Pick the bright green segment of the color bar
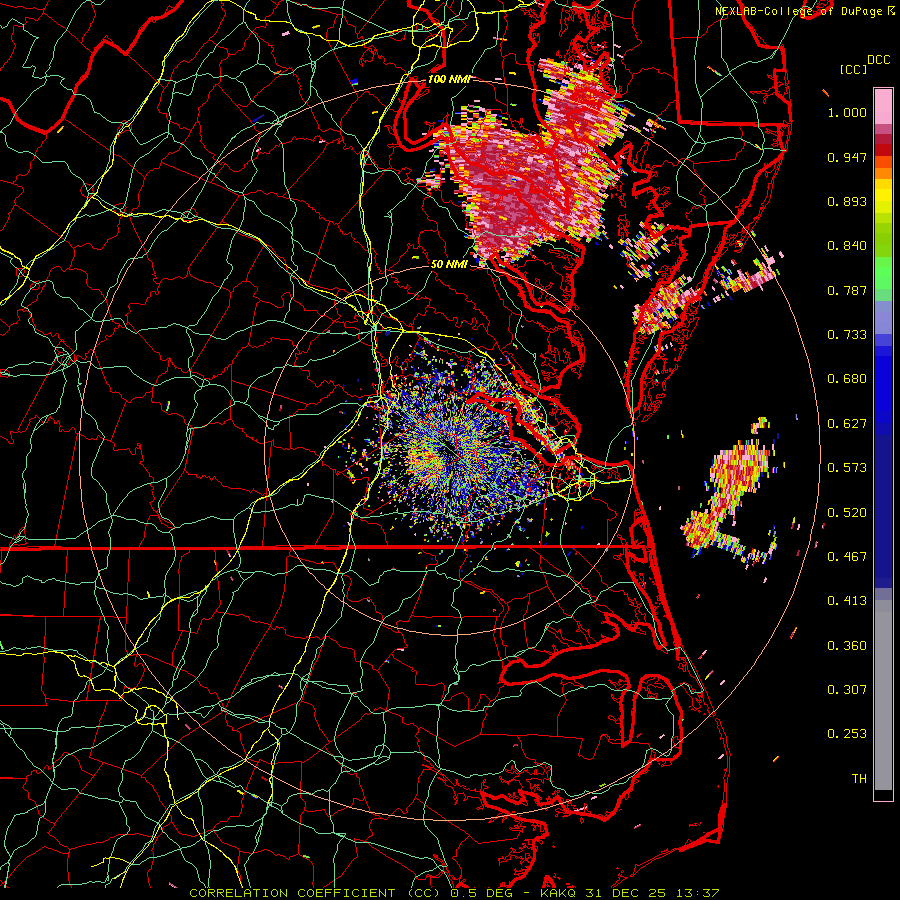 (x=883, y=273)
